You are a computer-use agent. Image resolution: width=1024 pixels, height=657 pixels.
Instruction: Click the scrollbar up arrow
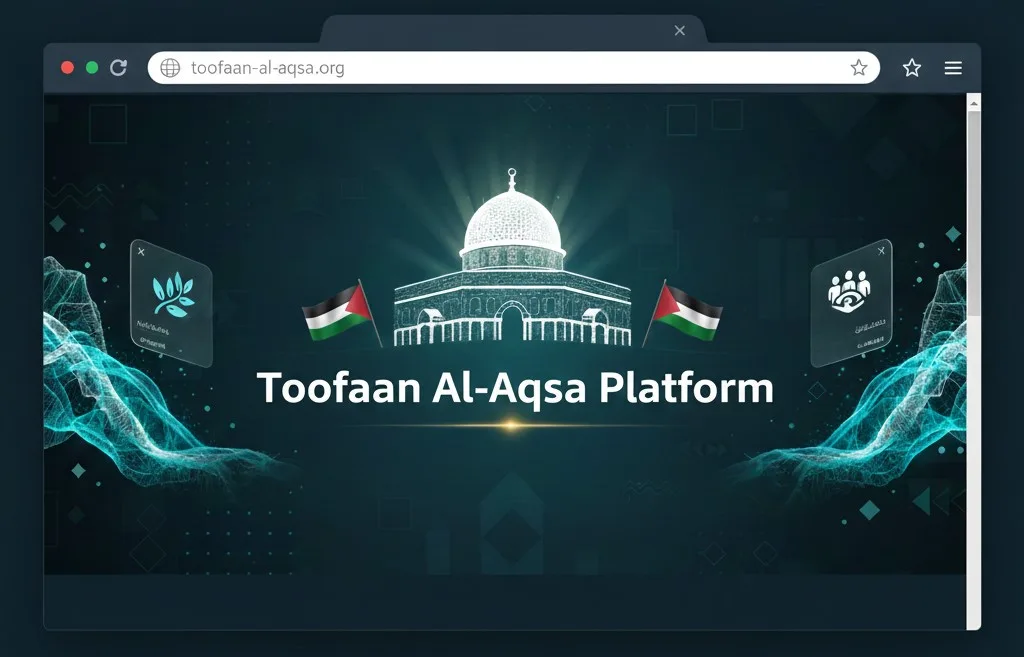pyautogui.click(x=974, y=103)
